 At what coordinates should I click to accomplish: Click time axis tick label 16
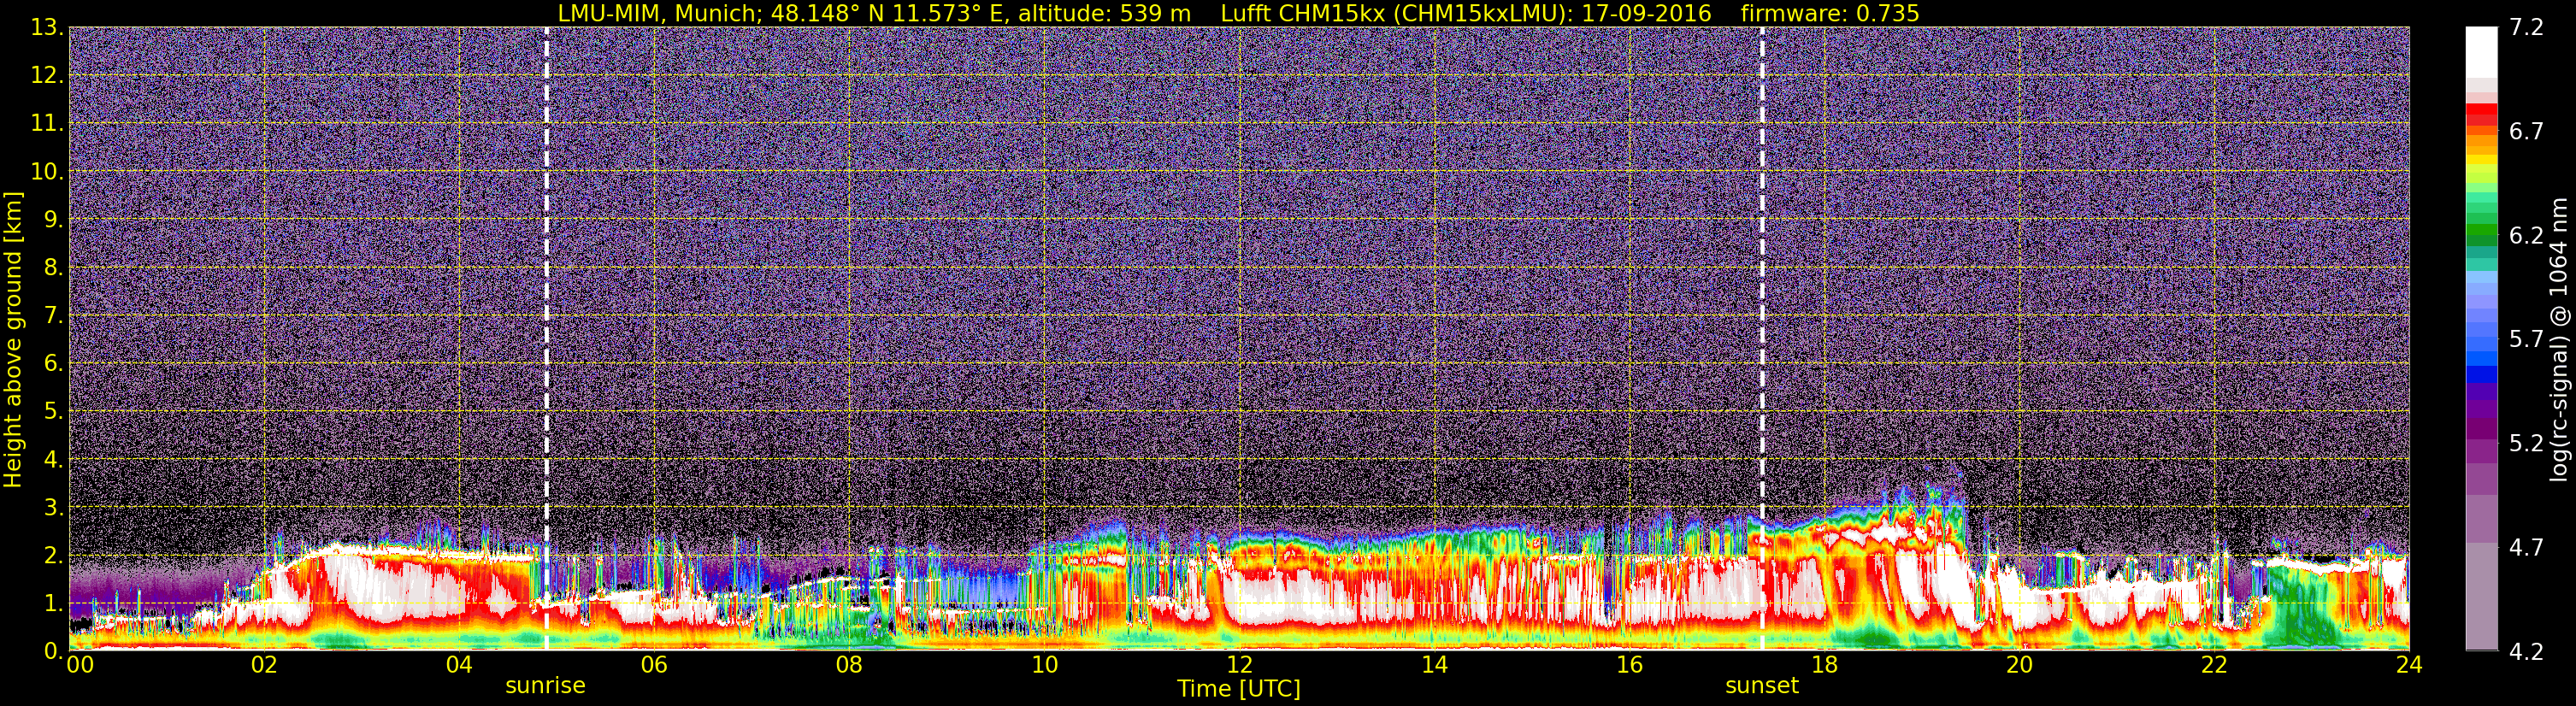point(1629,665)
